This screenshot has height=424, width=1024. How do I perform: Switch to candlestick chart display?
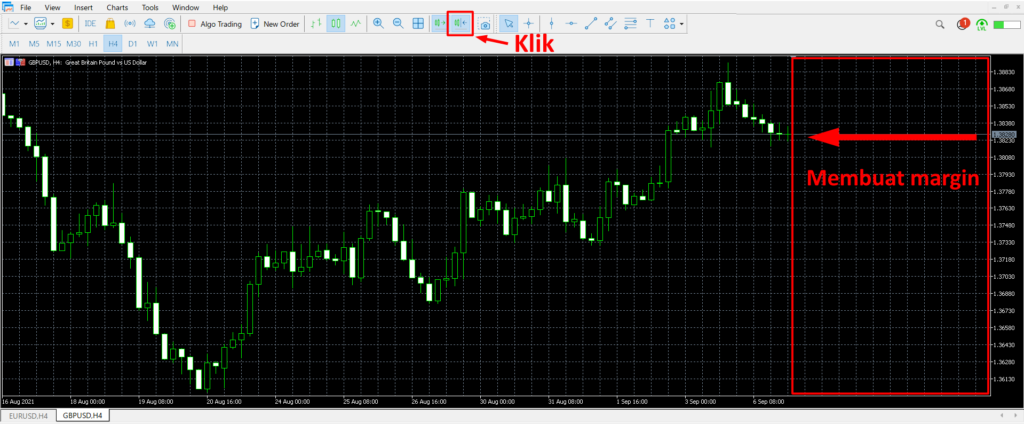pos(336,24)
